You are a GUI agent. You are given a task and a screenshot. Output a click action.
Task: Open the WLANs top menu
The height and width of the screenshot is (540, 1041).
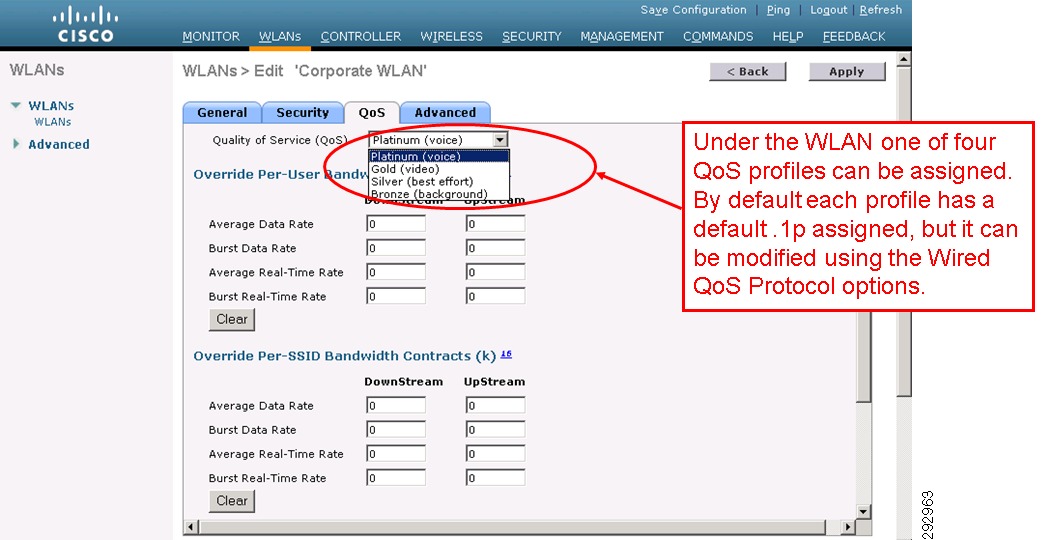(x=280, y=37)
